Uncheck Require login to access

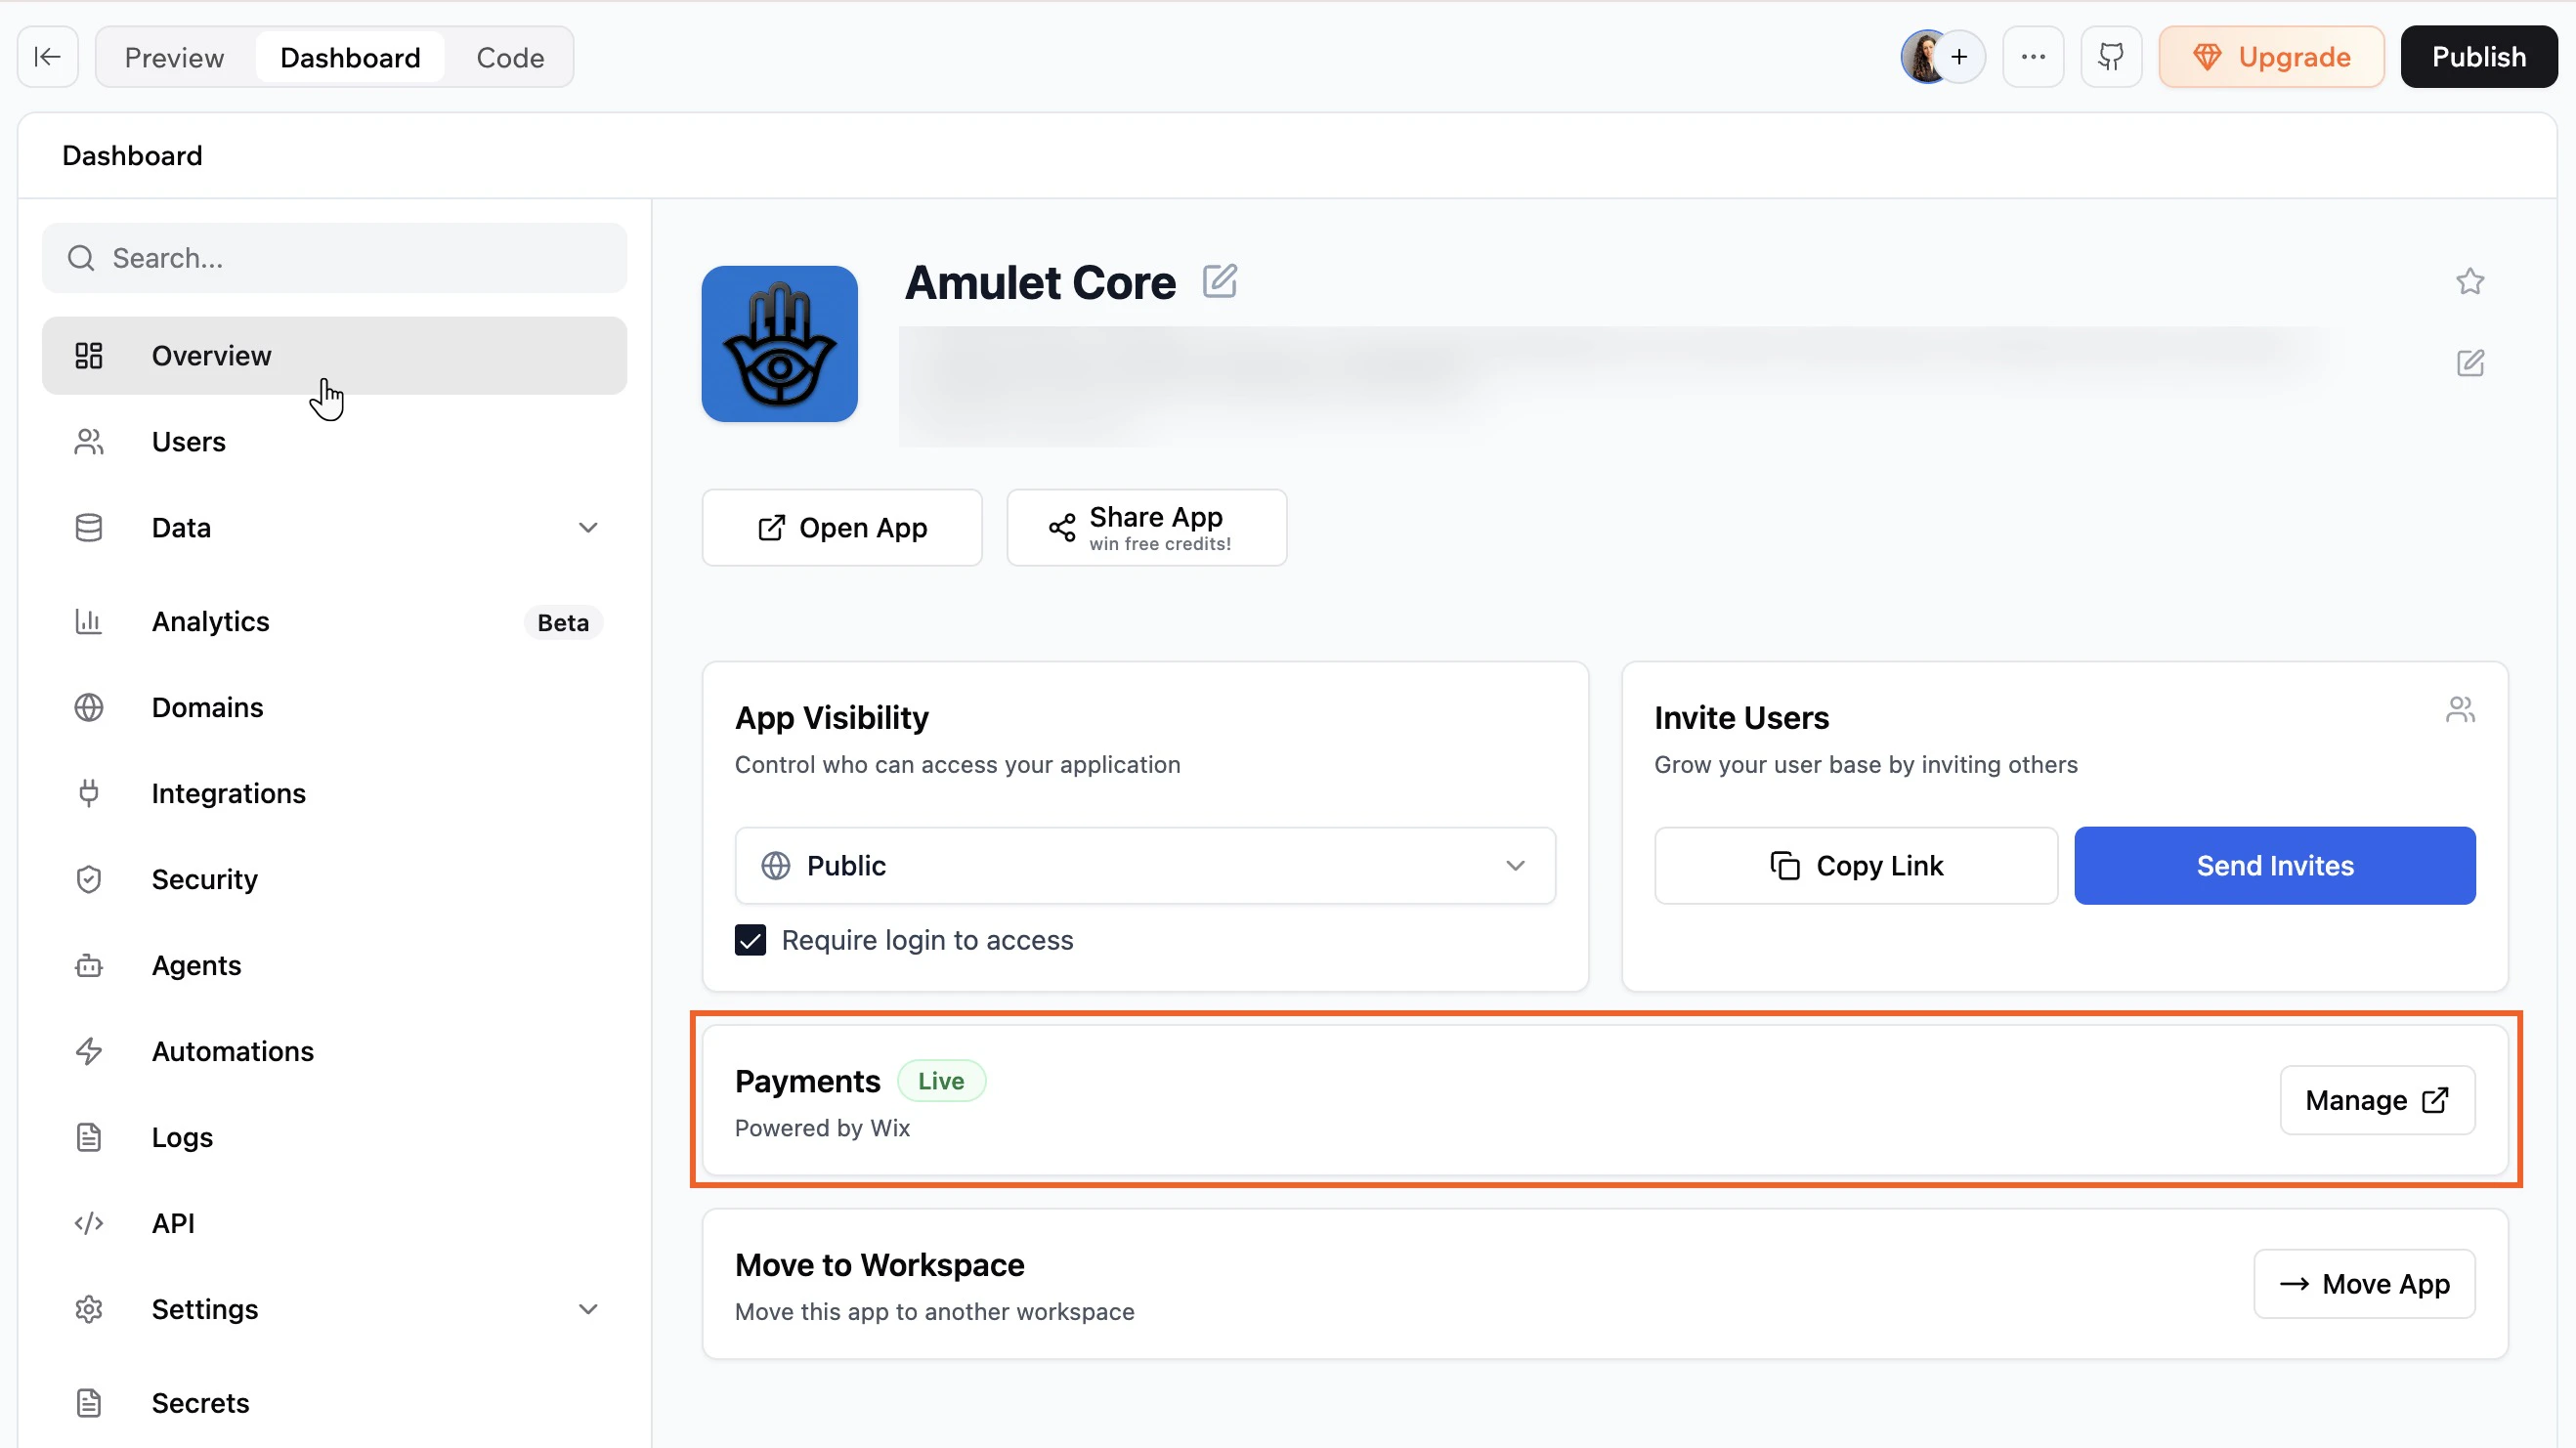pyautogui.click(x=750, y=939)
